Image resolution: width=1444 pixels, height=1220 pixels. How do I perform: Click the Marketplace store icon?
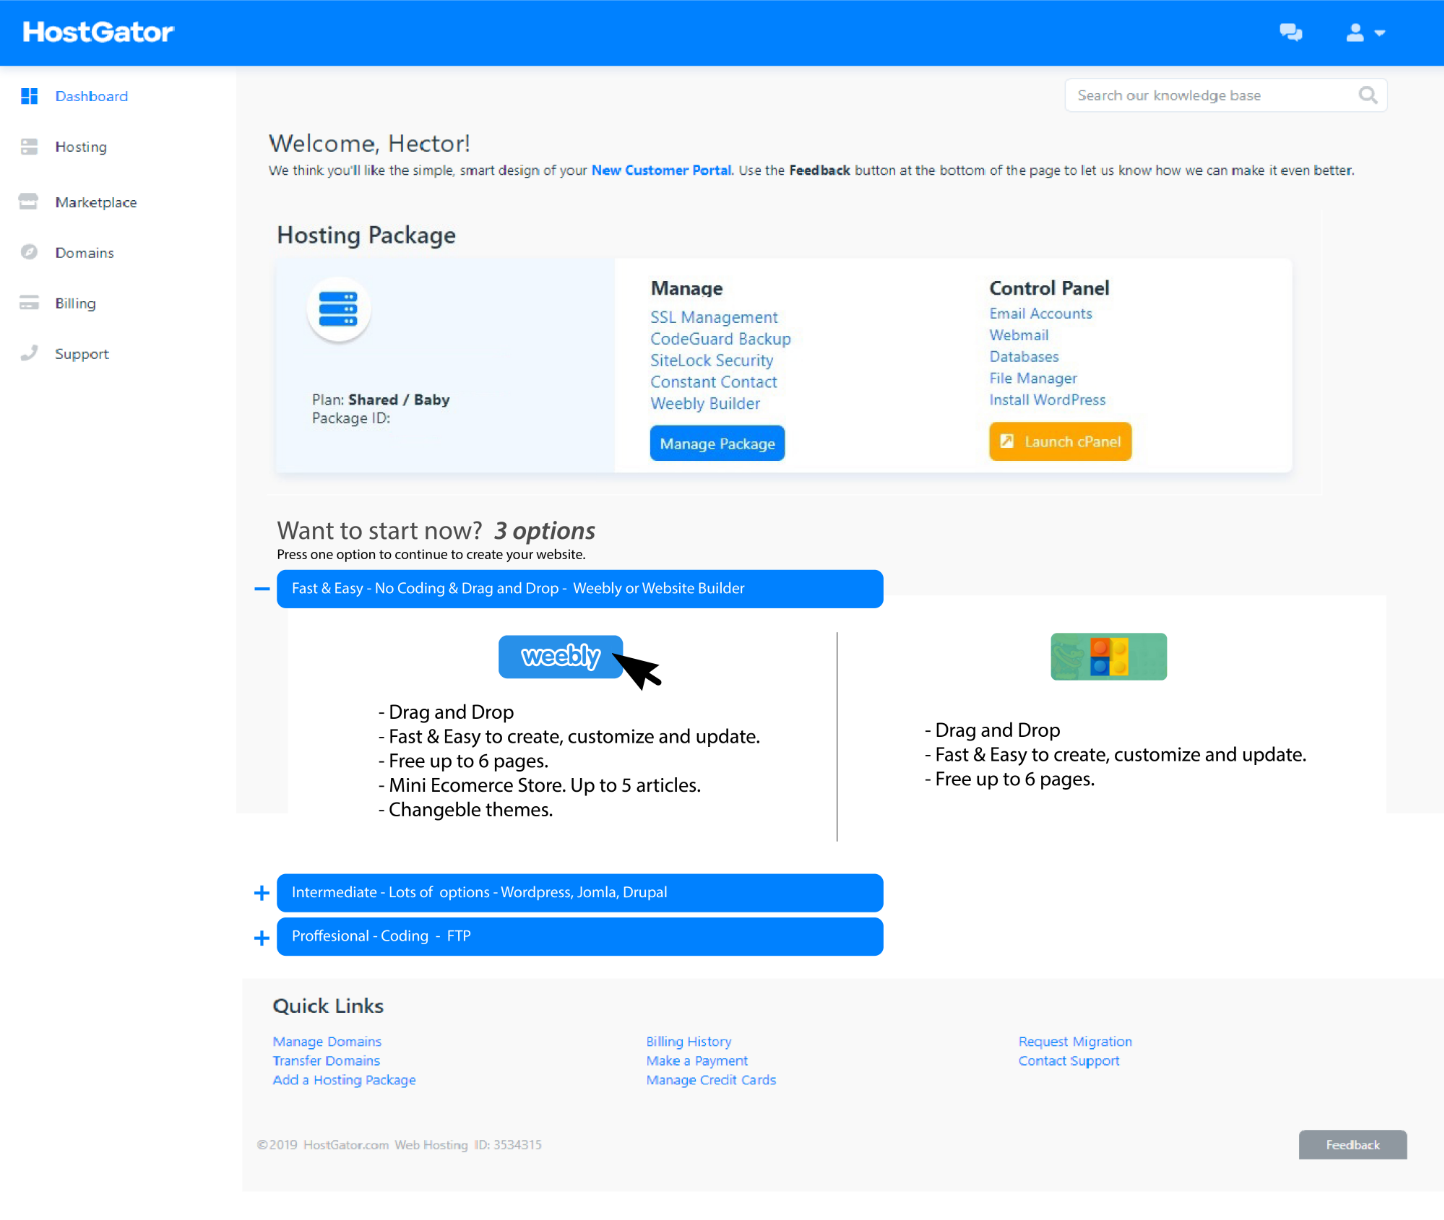point(28,202)
